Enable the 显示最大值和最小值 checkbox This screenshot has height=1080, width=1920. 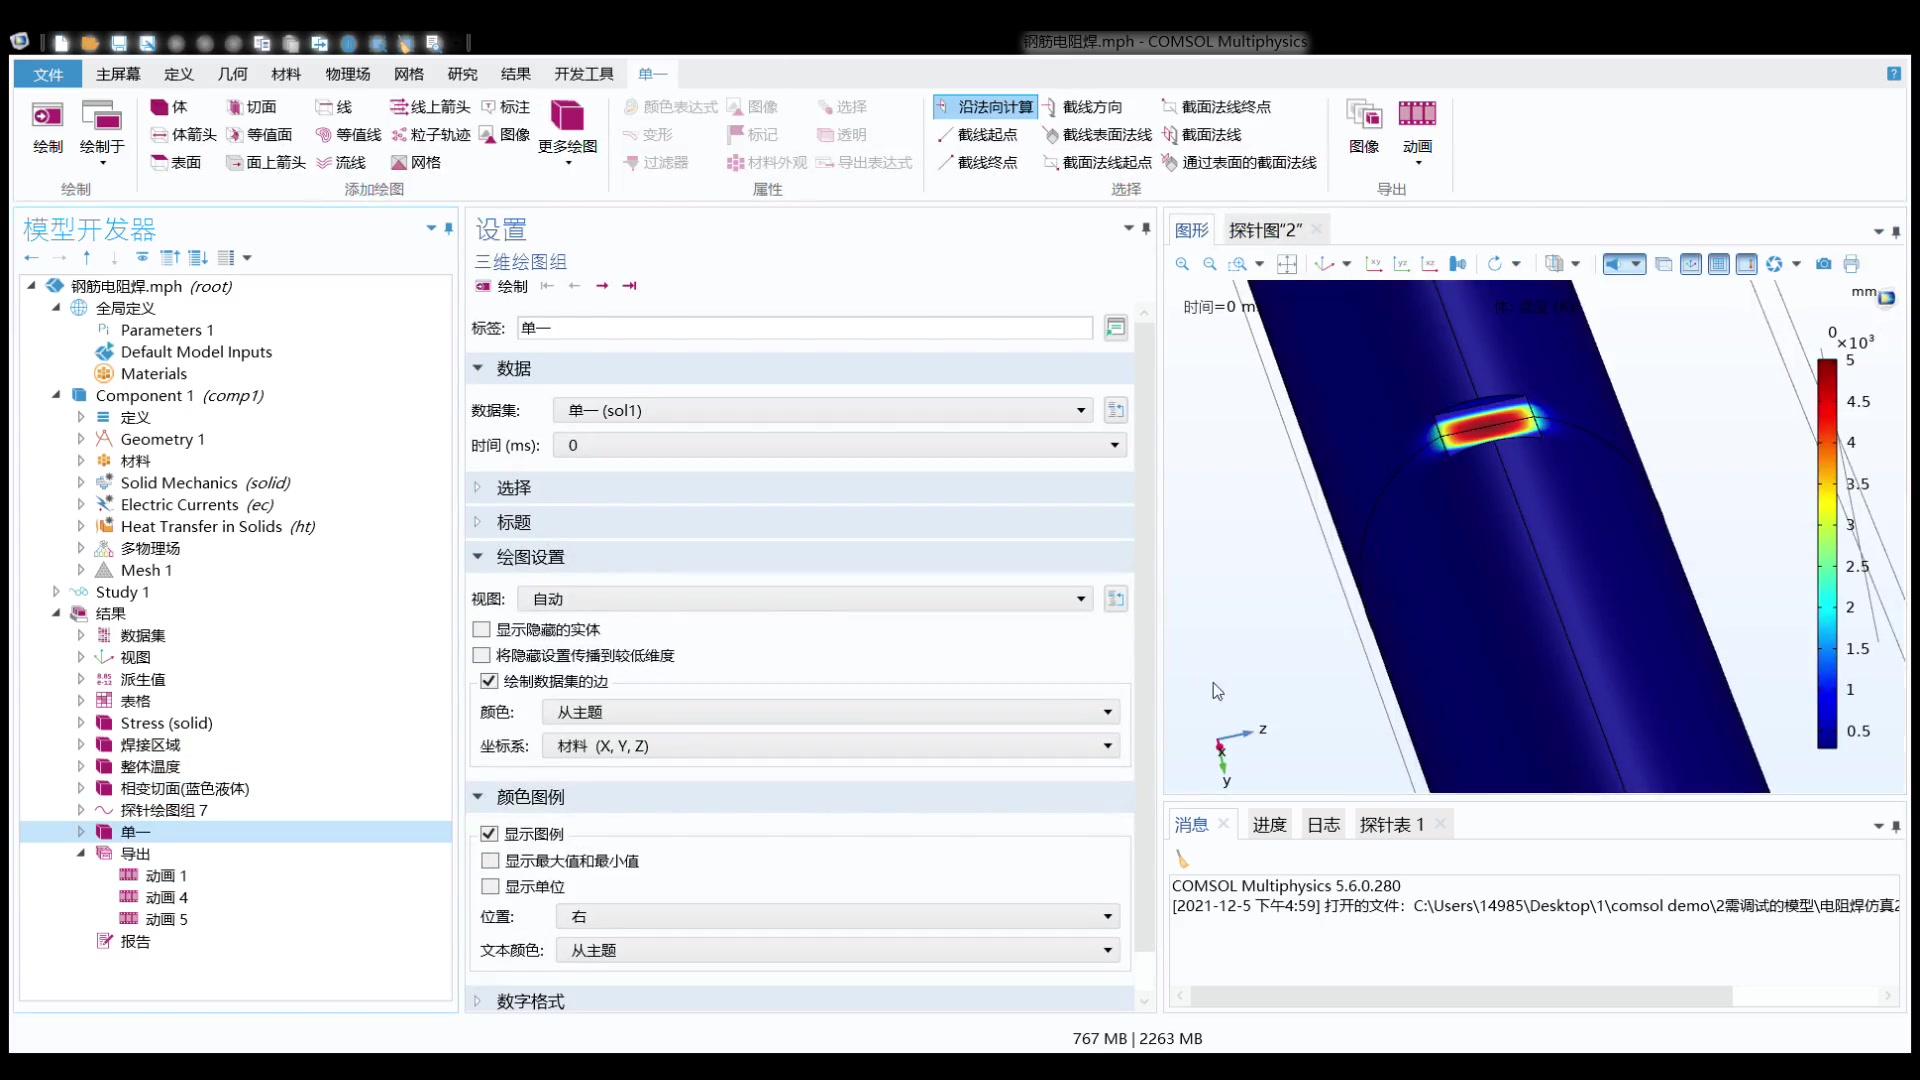click(x=489, y=860)
